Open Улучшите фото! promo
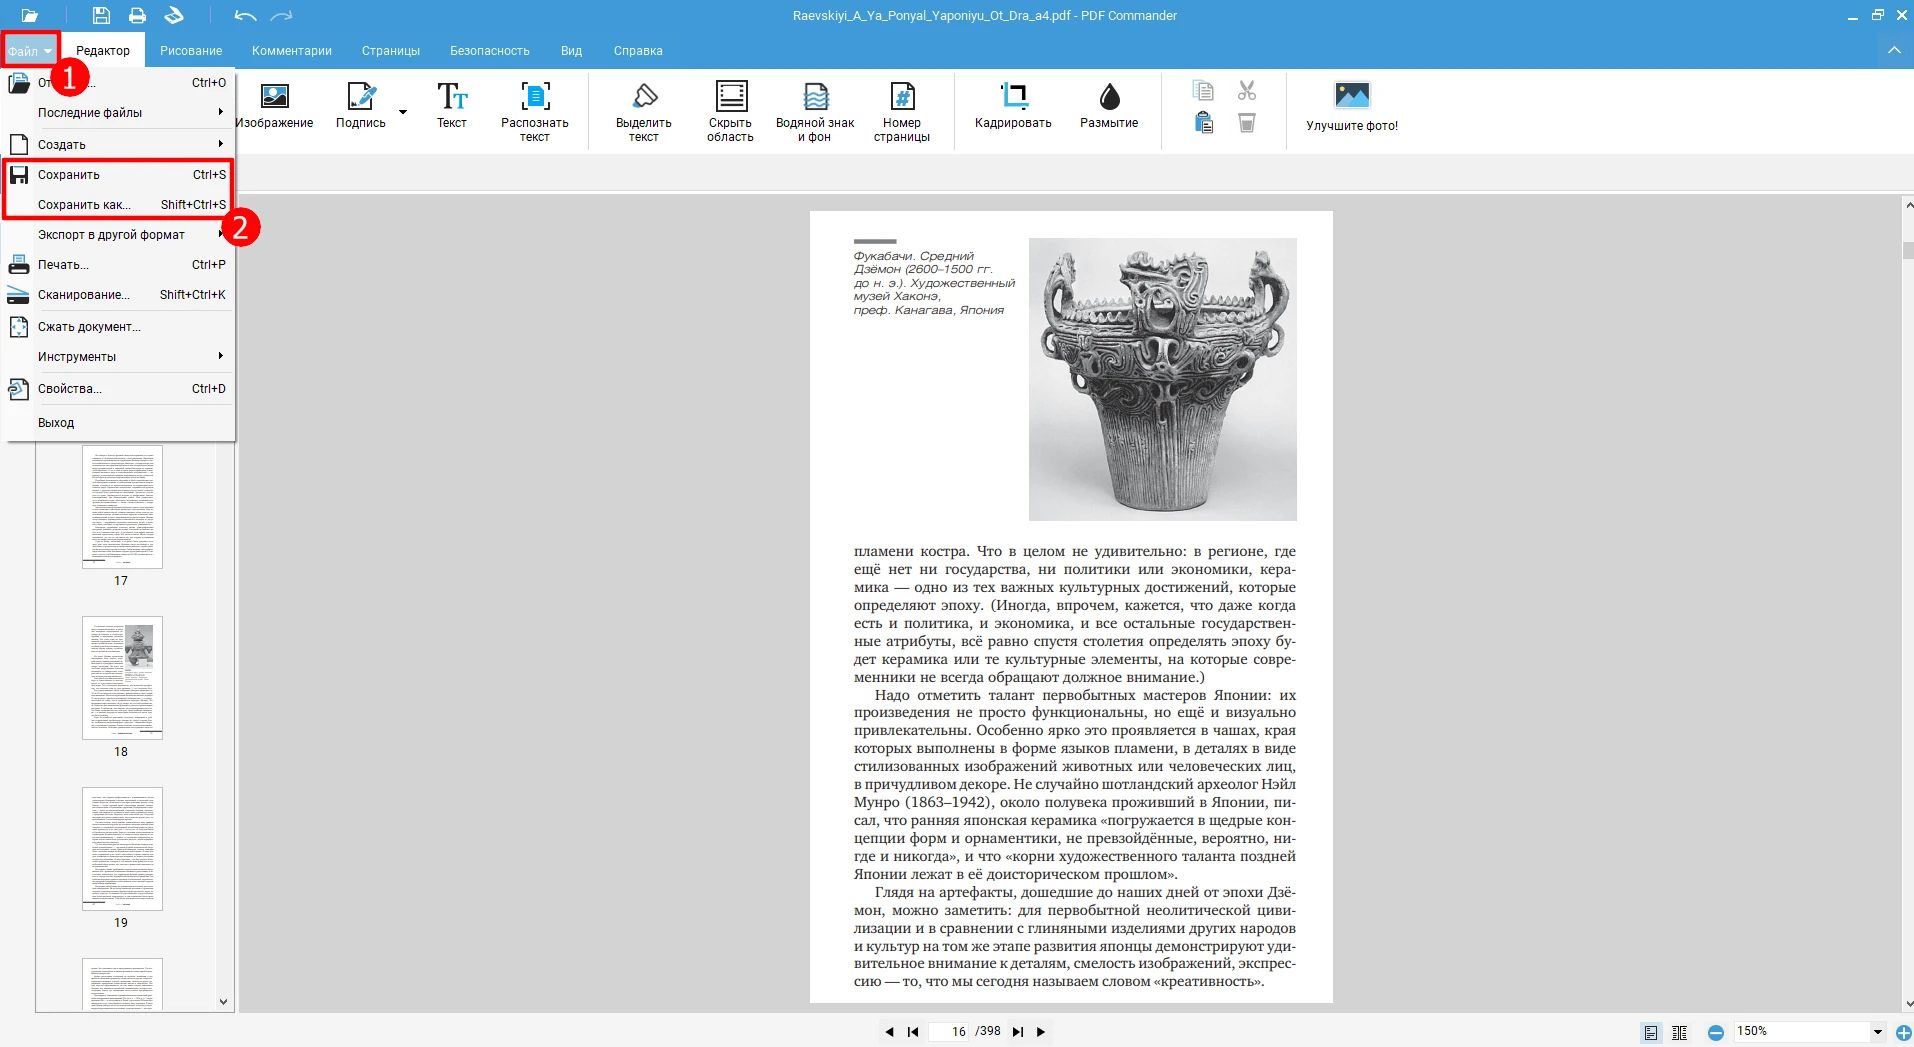This screenshot has height=1047, width=1914. [1352, 106]
